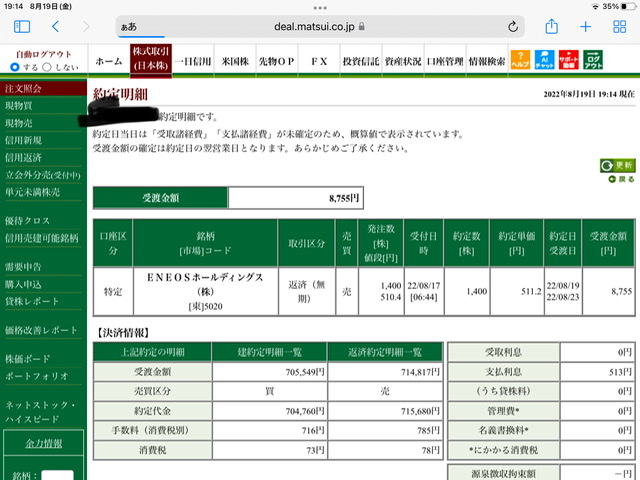This screenshot has height=480, width=640.
Task: Select 需要申告 in sidebar
Action: point(23,267)
